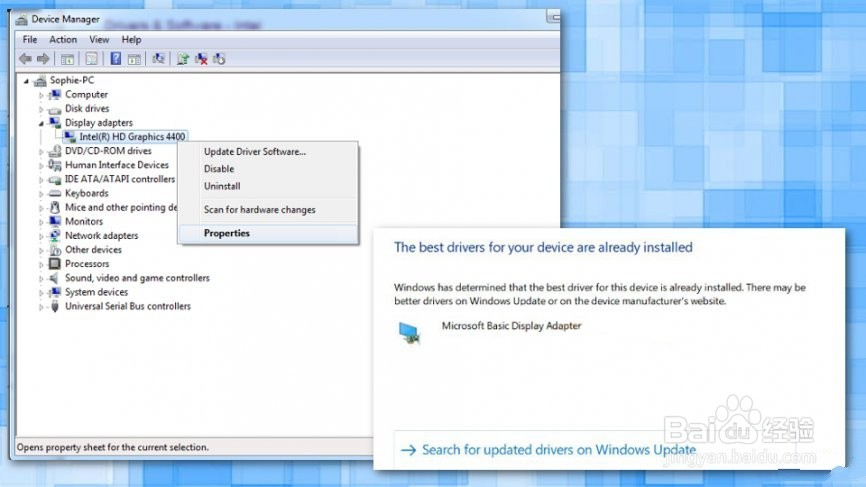
Task: Toggle the action pane toolbar icon
Action: tap(134, 59)
